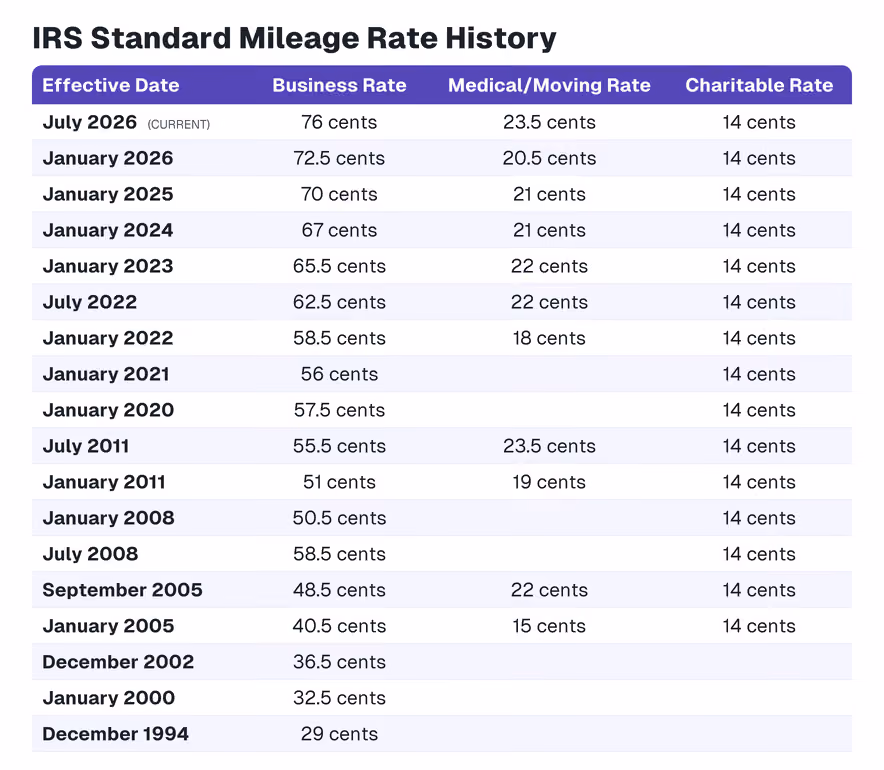
Task: Select '22 cents' in the September 2005 row
Action: 549,590
